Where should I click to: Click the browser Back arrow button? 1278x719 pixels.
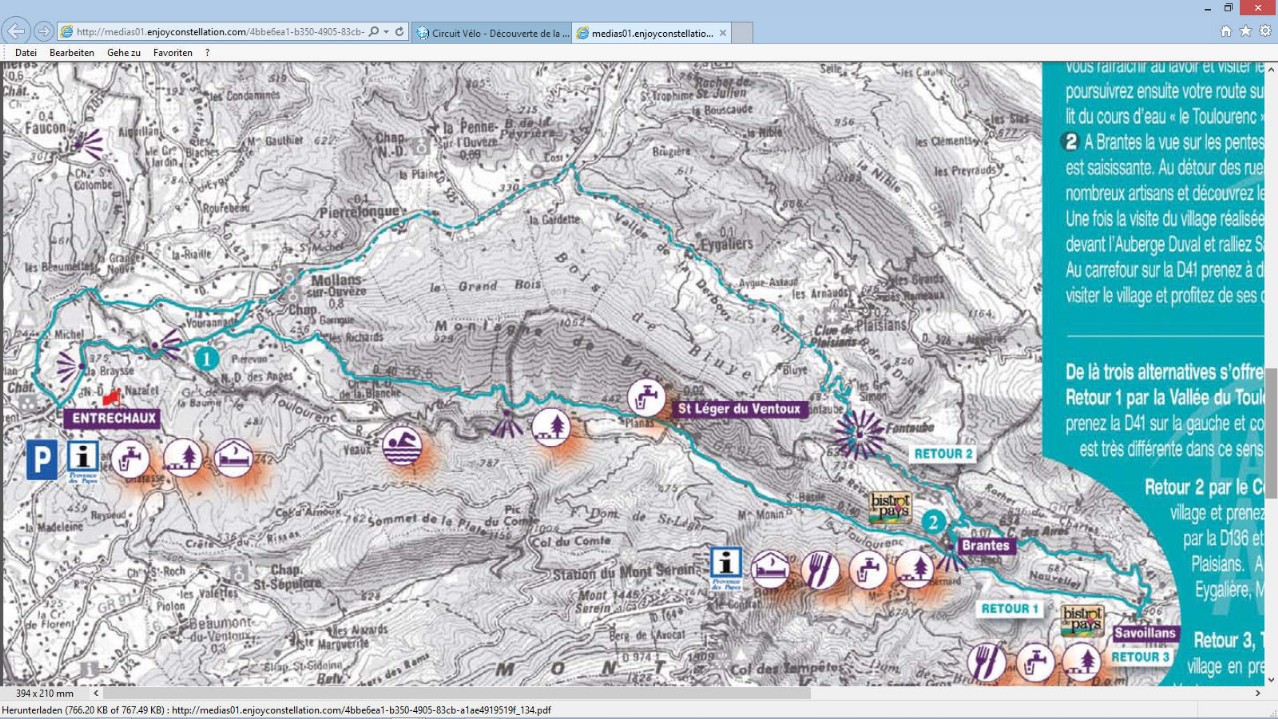point(16,31)
